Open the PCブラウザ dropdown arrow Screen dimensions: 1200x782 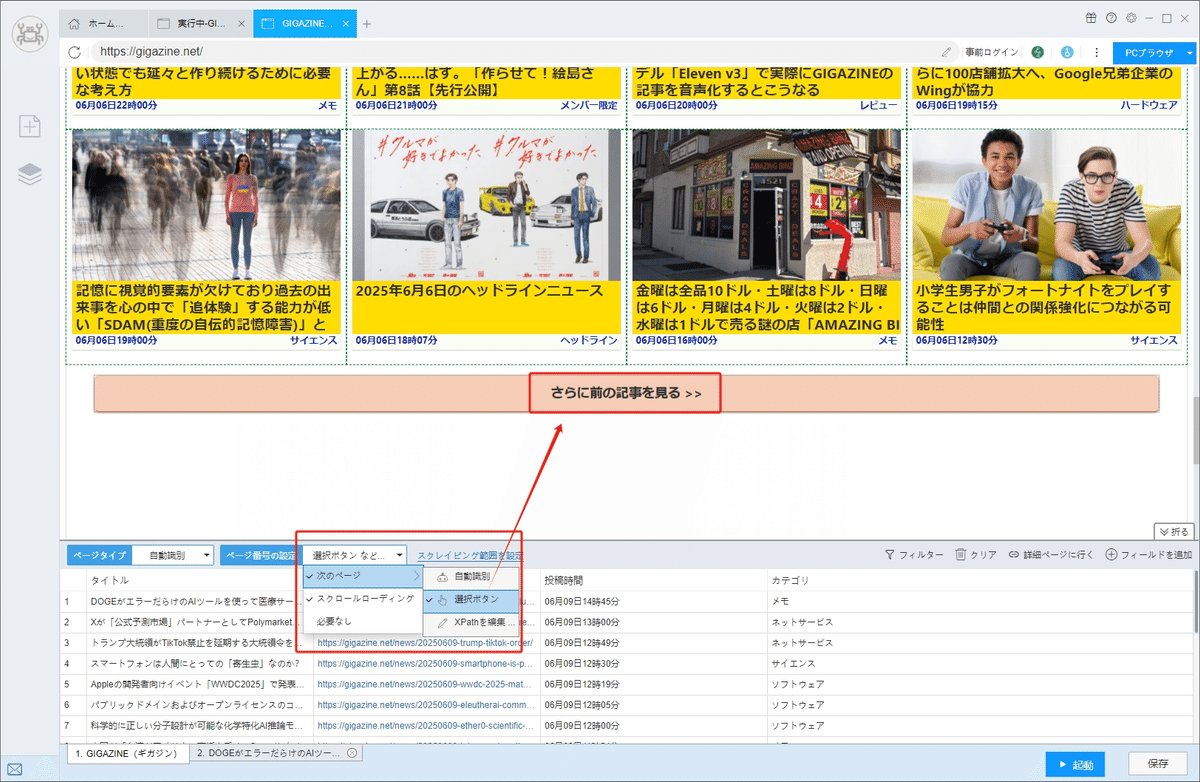coord(1190,52)
